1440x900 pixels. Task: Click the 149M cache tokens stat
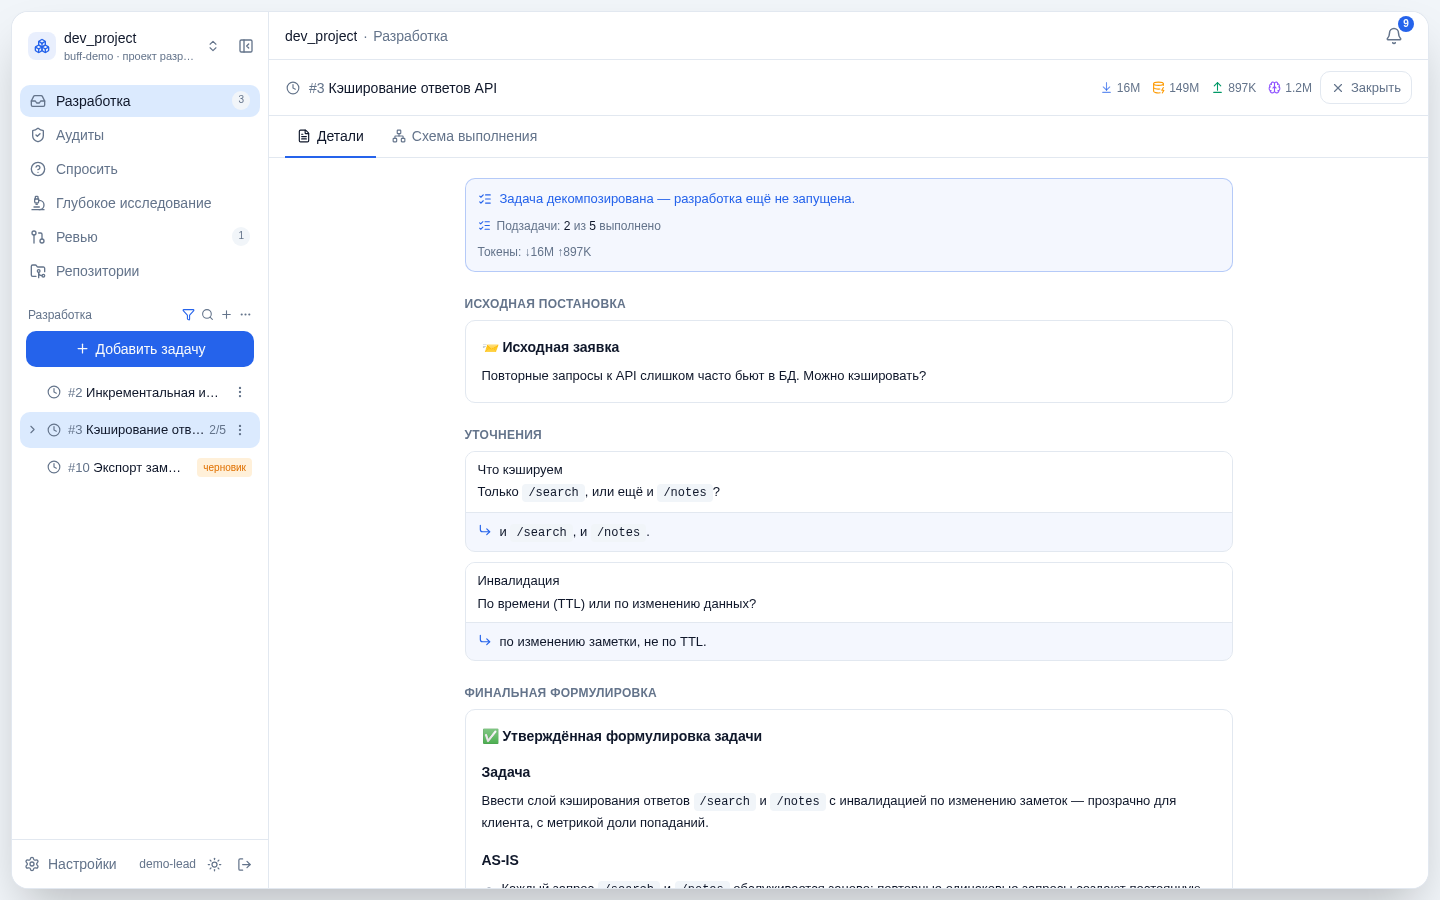tap(1175, 88)
